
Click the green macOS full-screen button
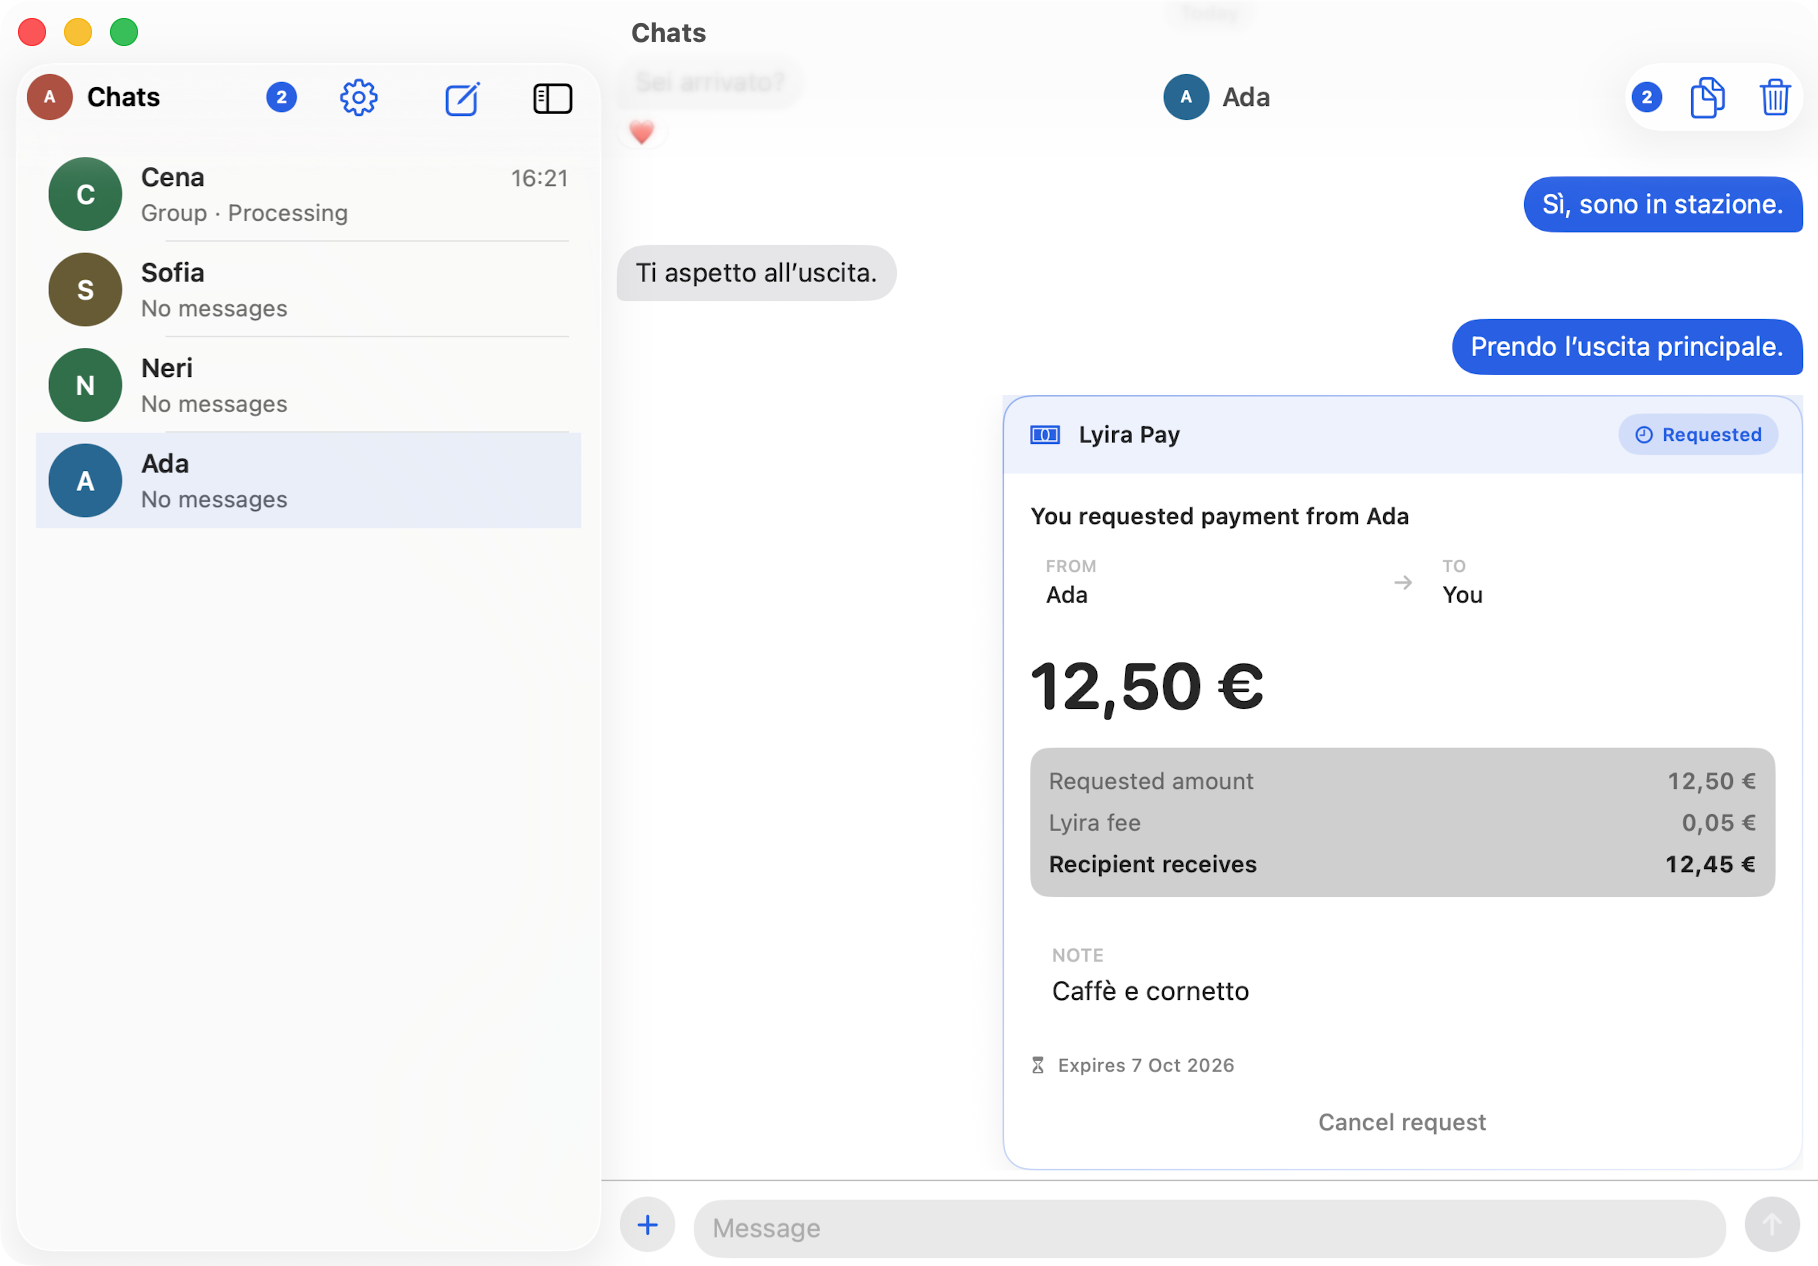124,32
